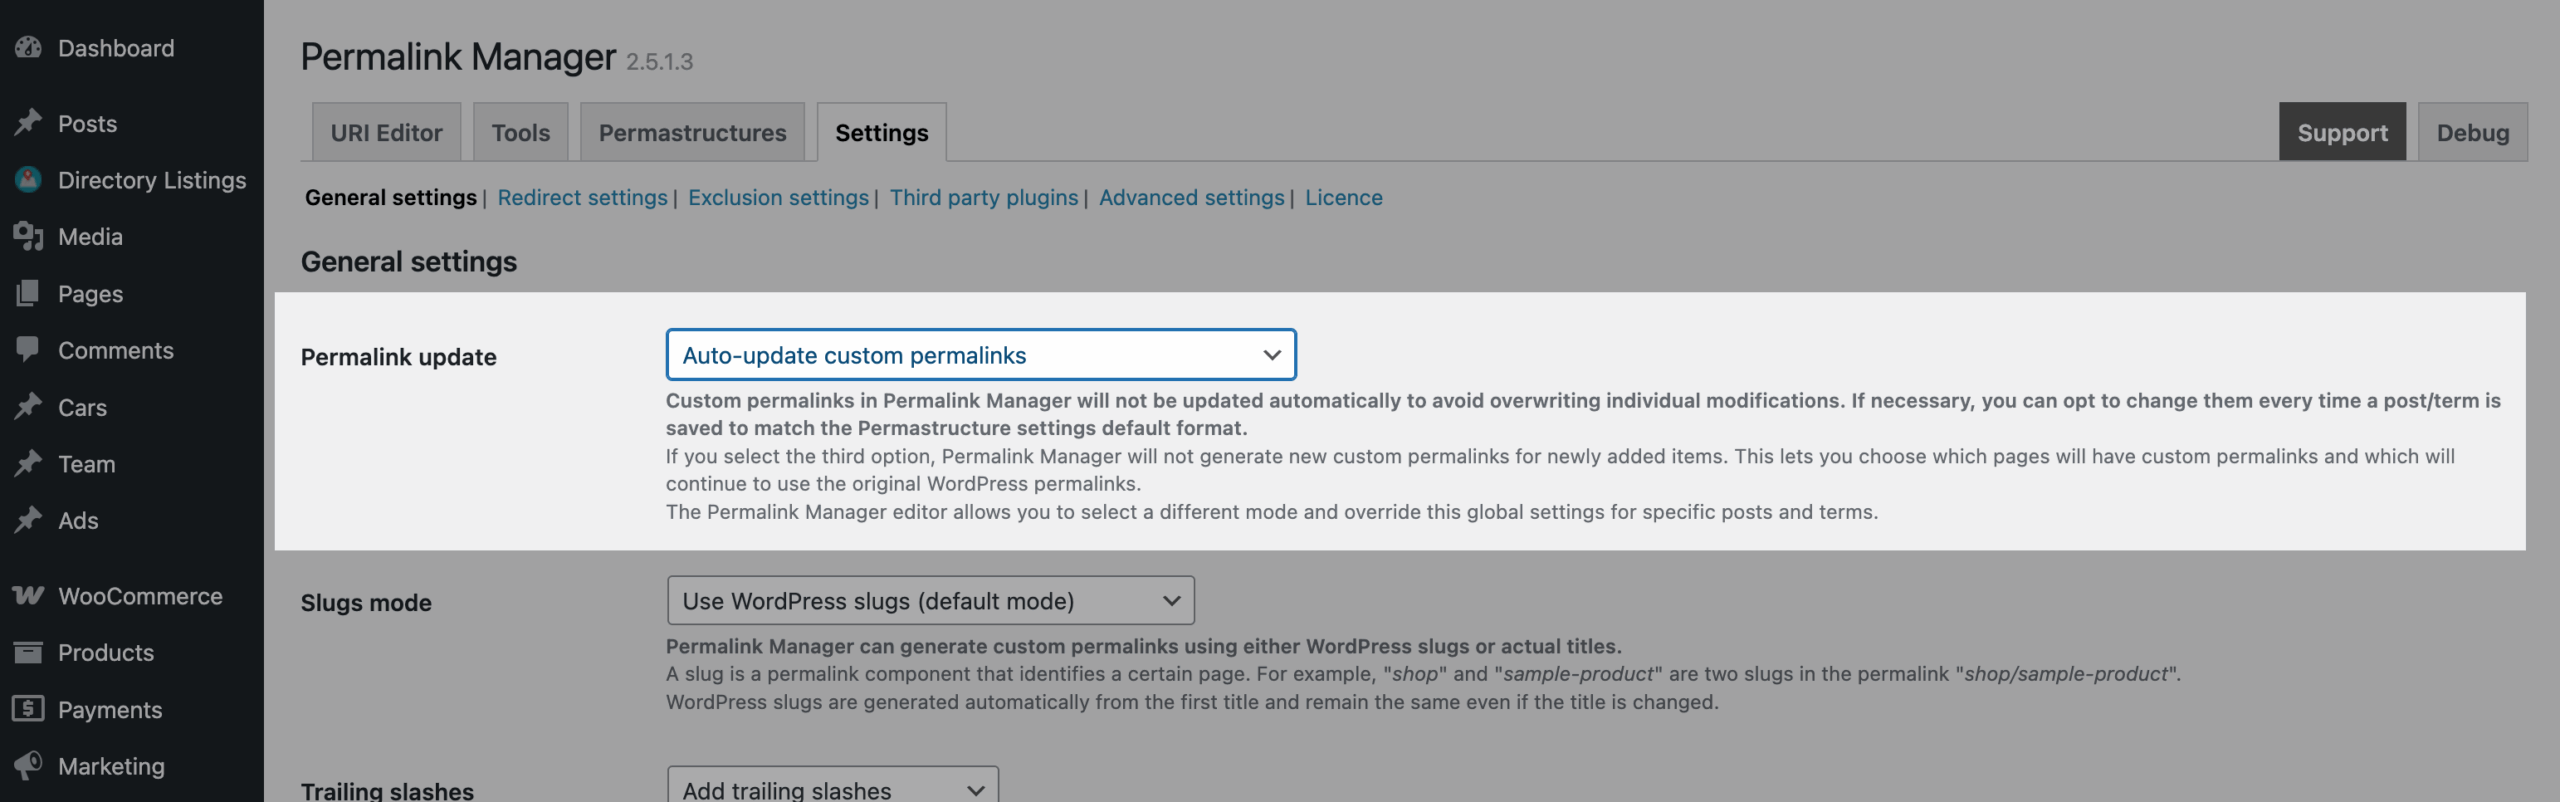This screenshot has width=2560, height=802.
Task: Click the Ads pushpin icon
Action: (x=28, y=520)
